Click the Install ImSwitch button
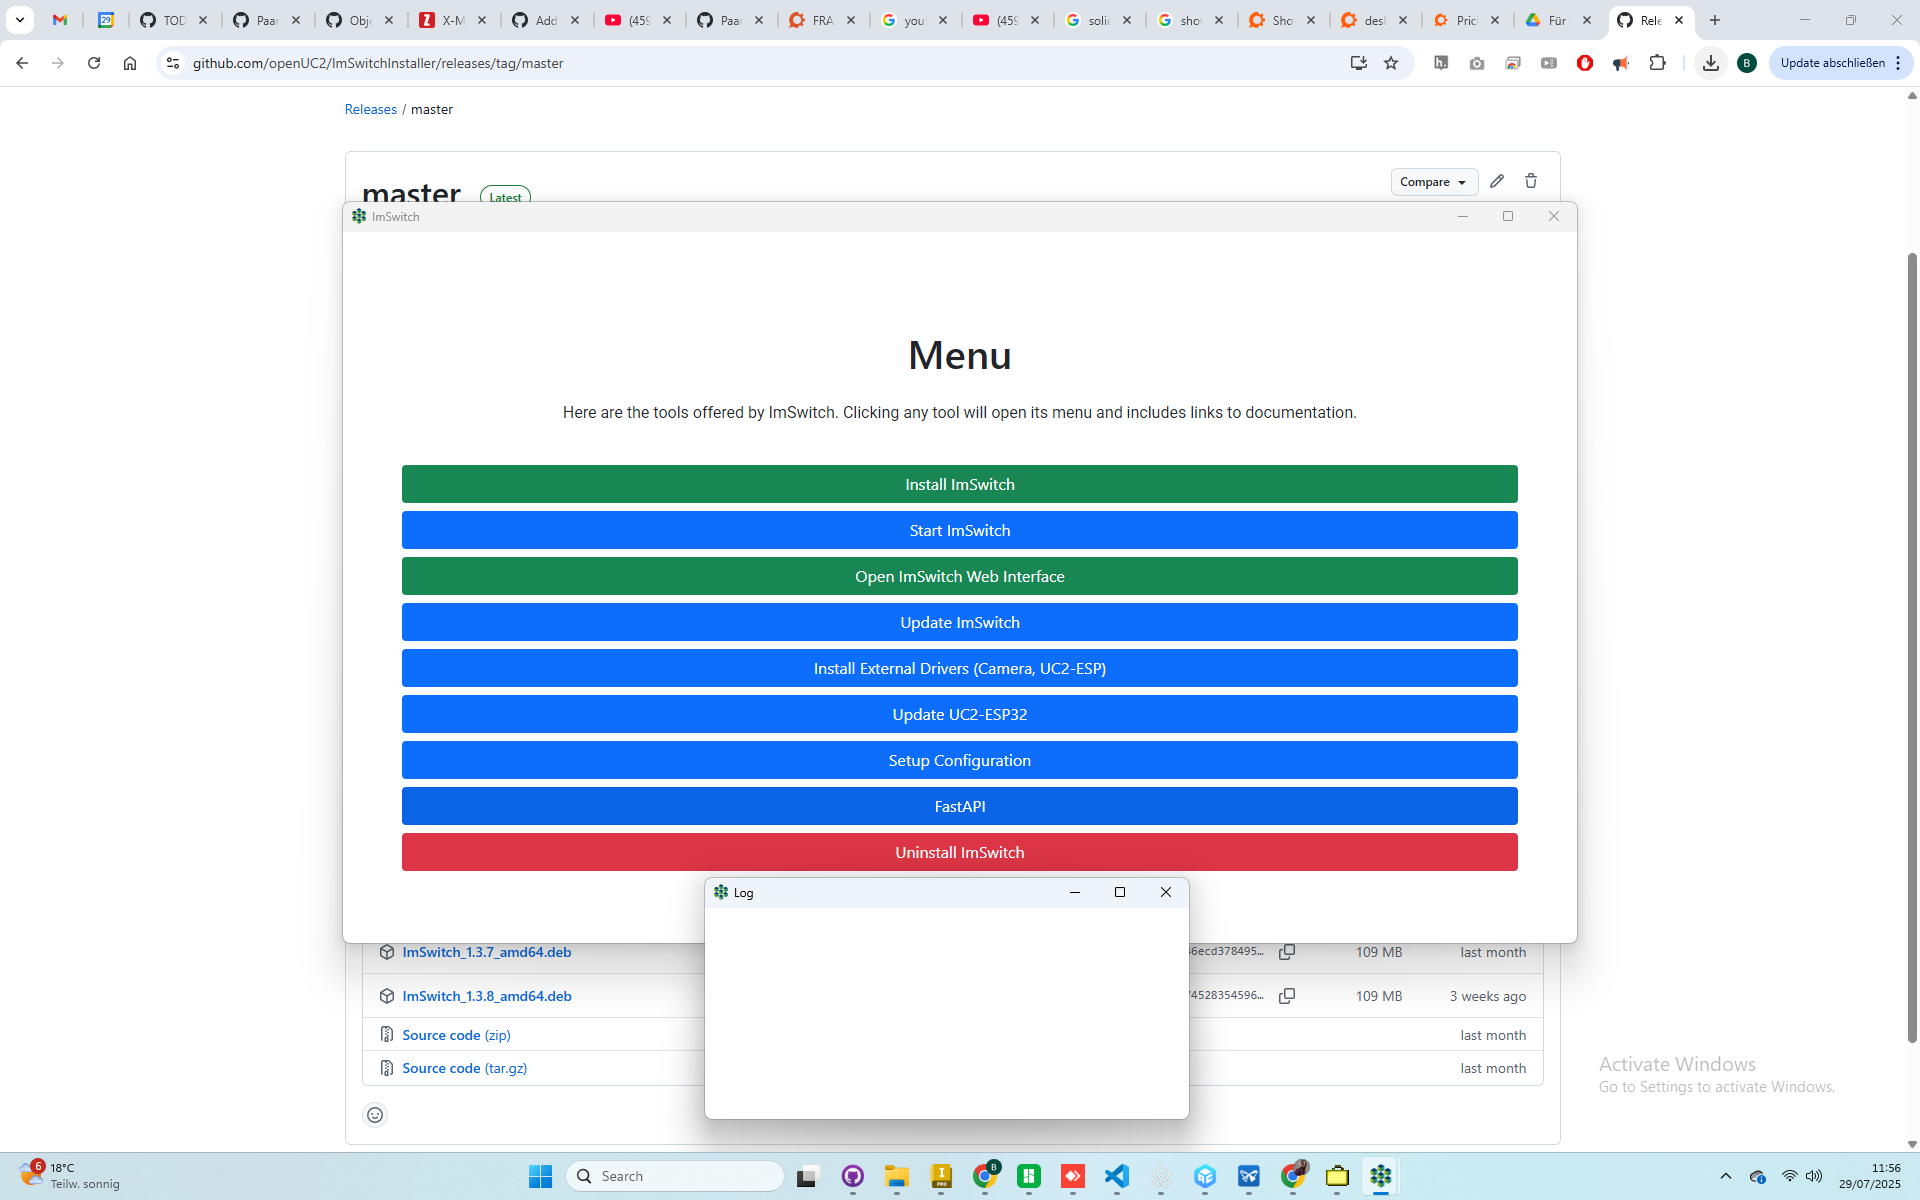The height and width of the screenshot is (1200, 1920). [x=959, y=484]
